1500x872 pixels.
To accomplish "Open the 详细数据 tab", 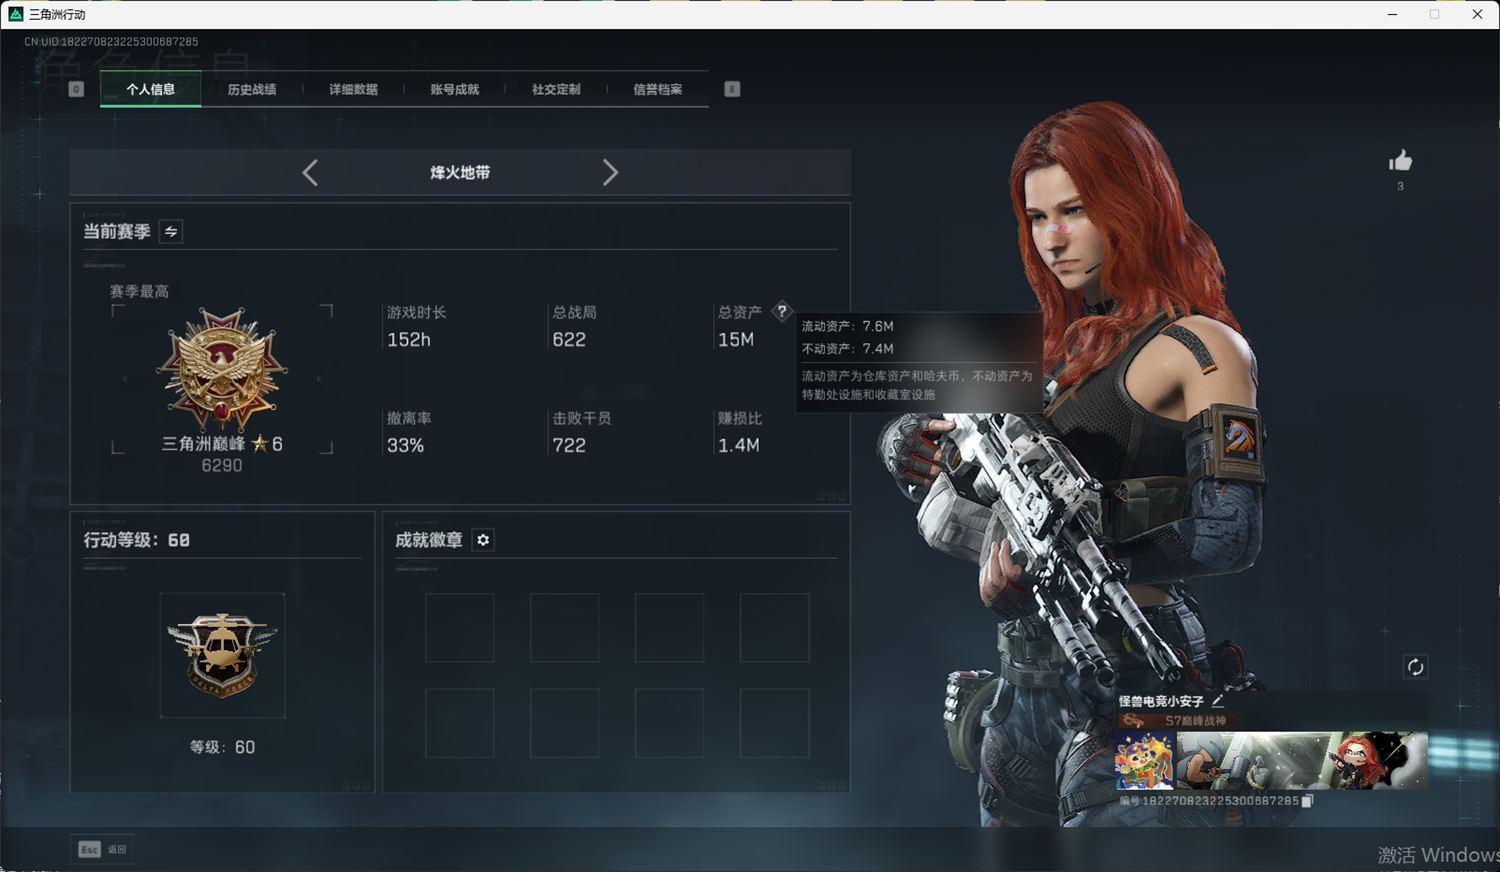I will tap(353, 90).
